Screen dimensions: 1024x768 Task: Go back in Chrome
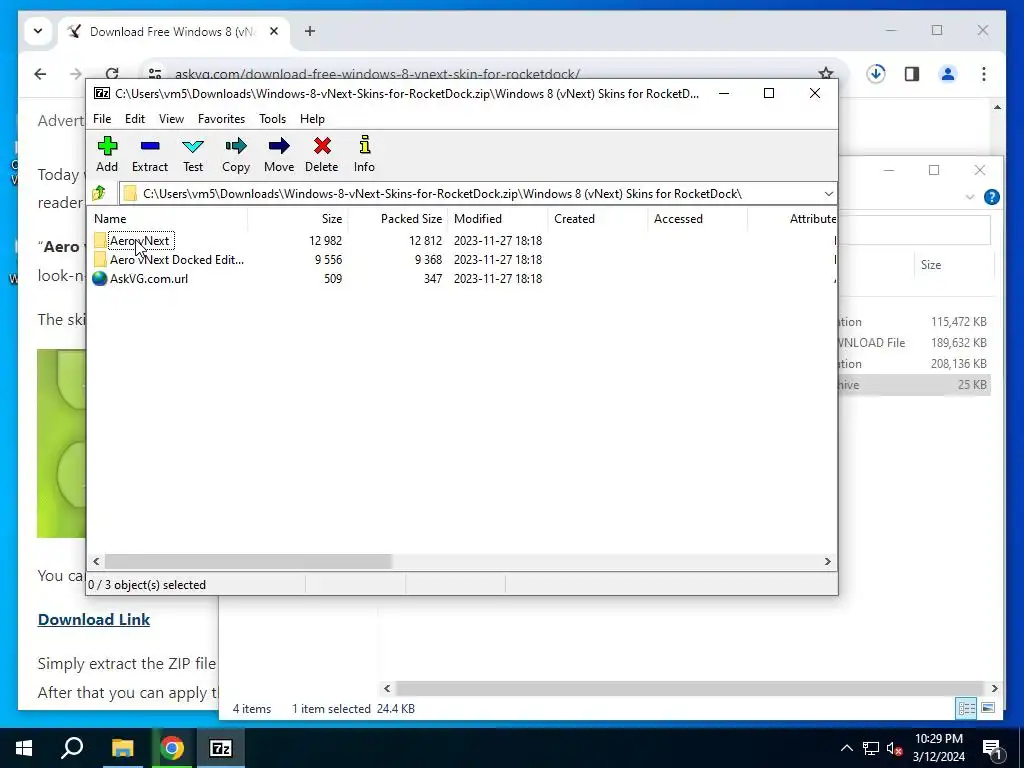point(40,74)
